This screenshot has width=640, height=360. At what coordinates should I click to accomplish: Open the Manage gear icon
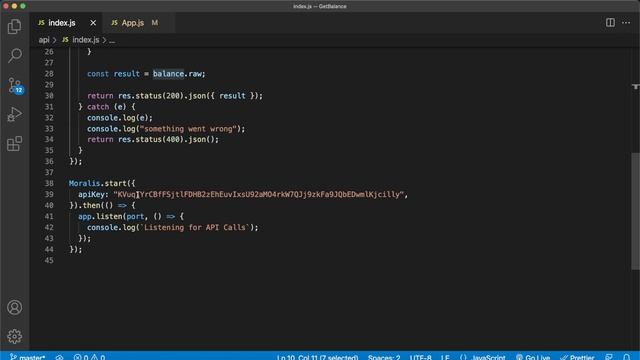(14, 336)
